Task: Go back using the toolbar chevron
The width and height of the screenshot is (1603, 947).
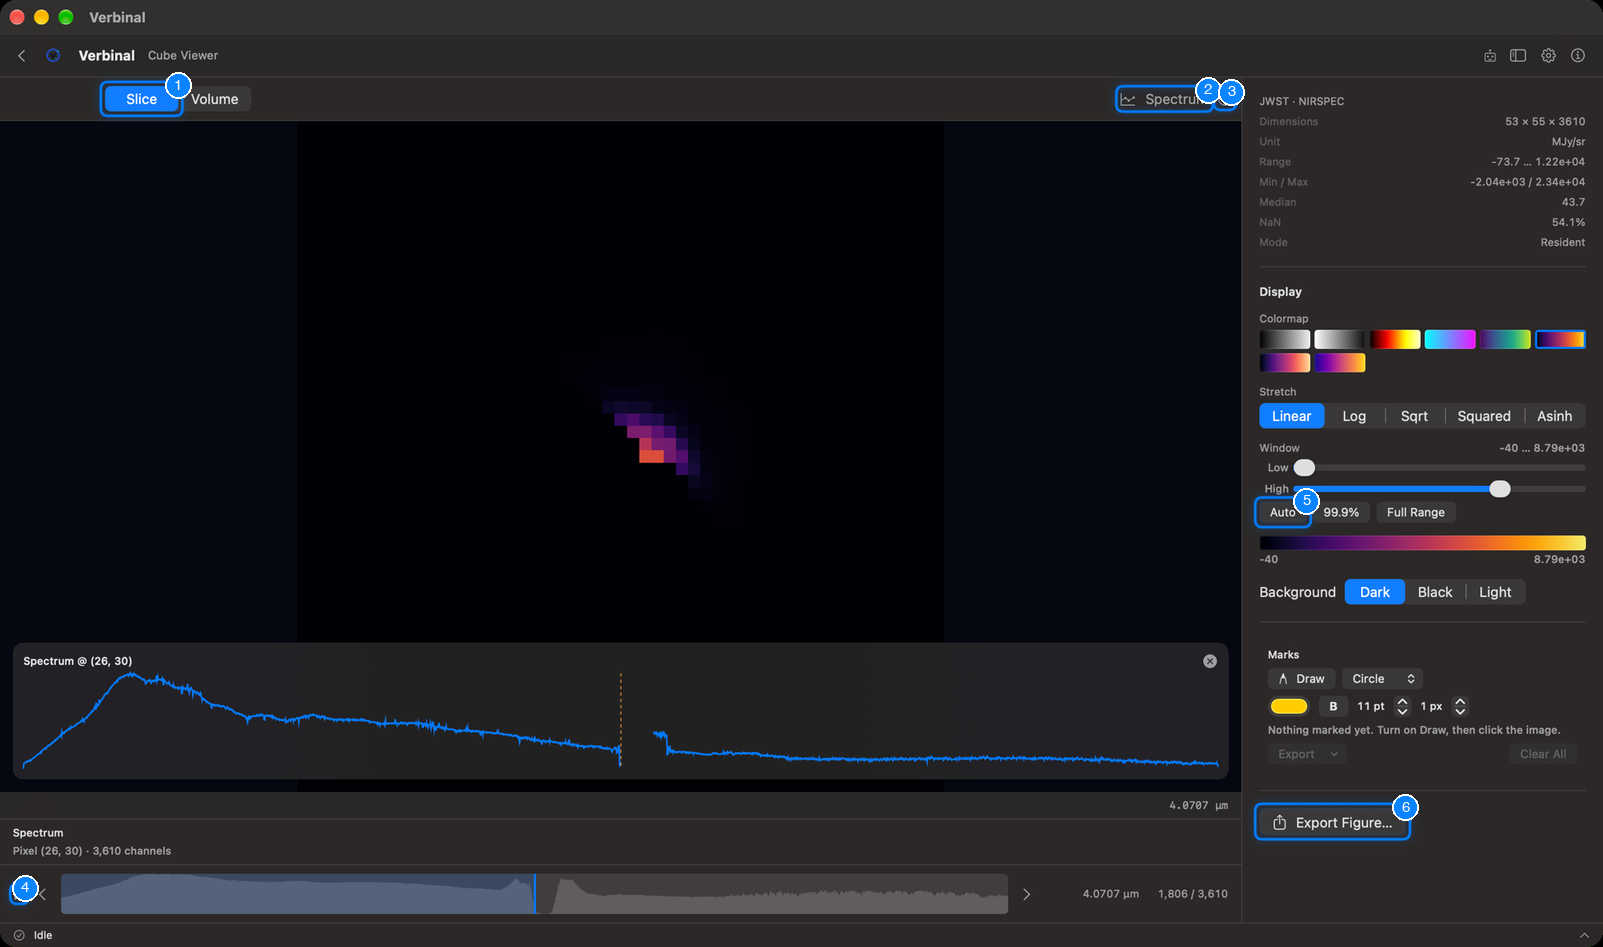Action: (x=22, y=56)
